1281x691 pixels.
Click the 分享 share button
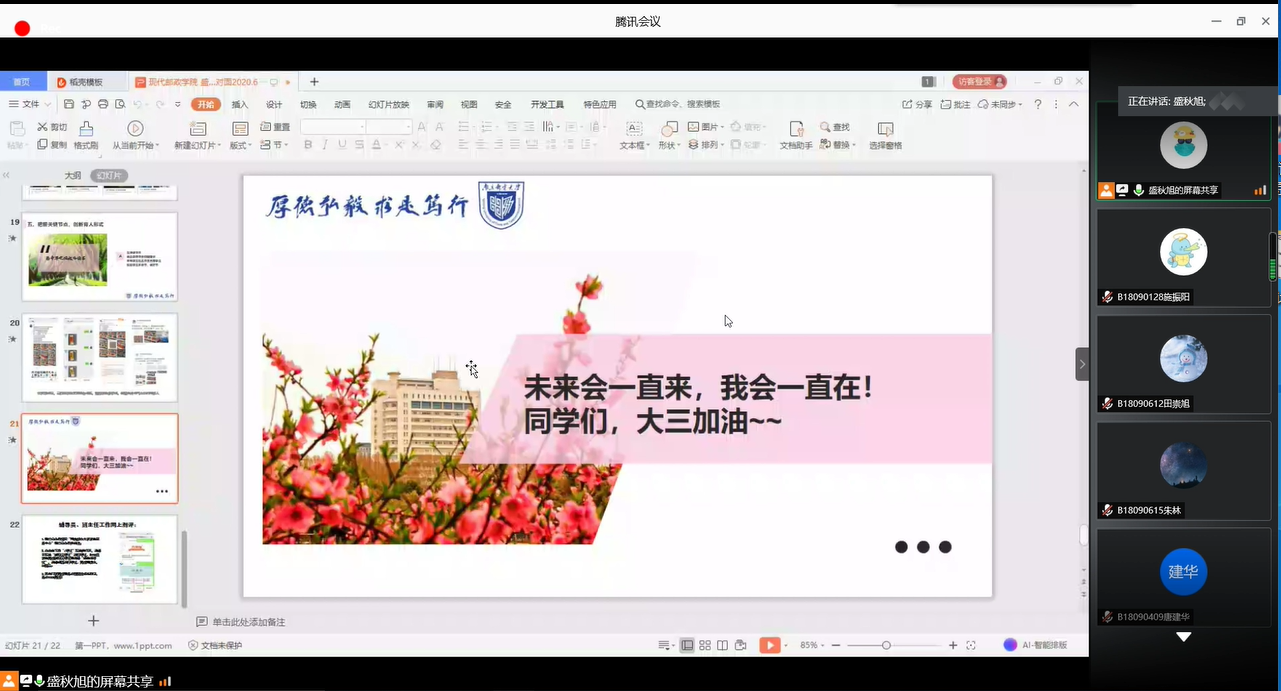(x=917, y=104)
